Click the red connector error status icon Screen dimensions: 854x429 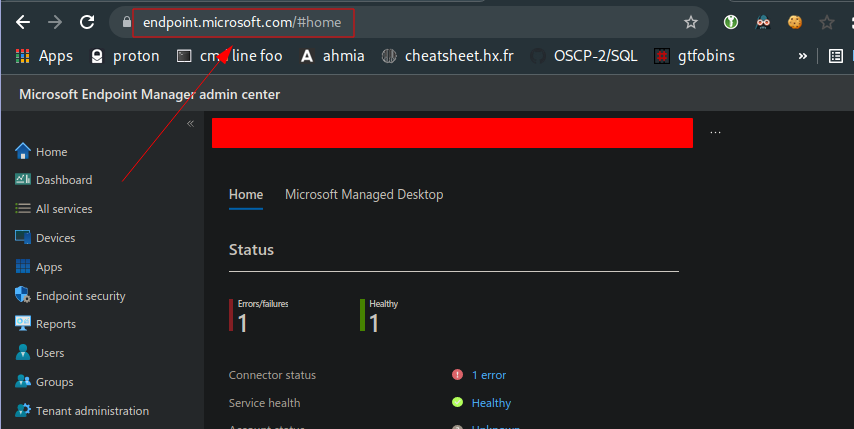click(x=458, y=375)
